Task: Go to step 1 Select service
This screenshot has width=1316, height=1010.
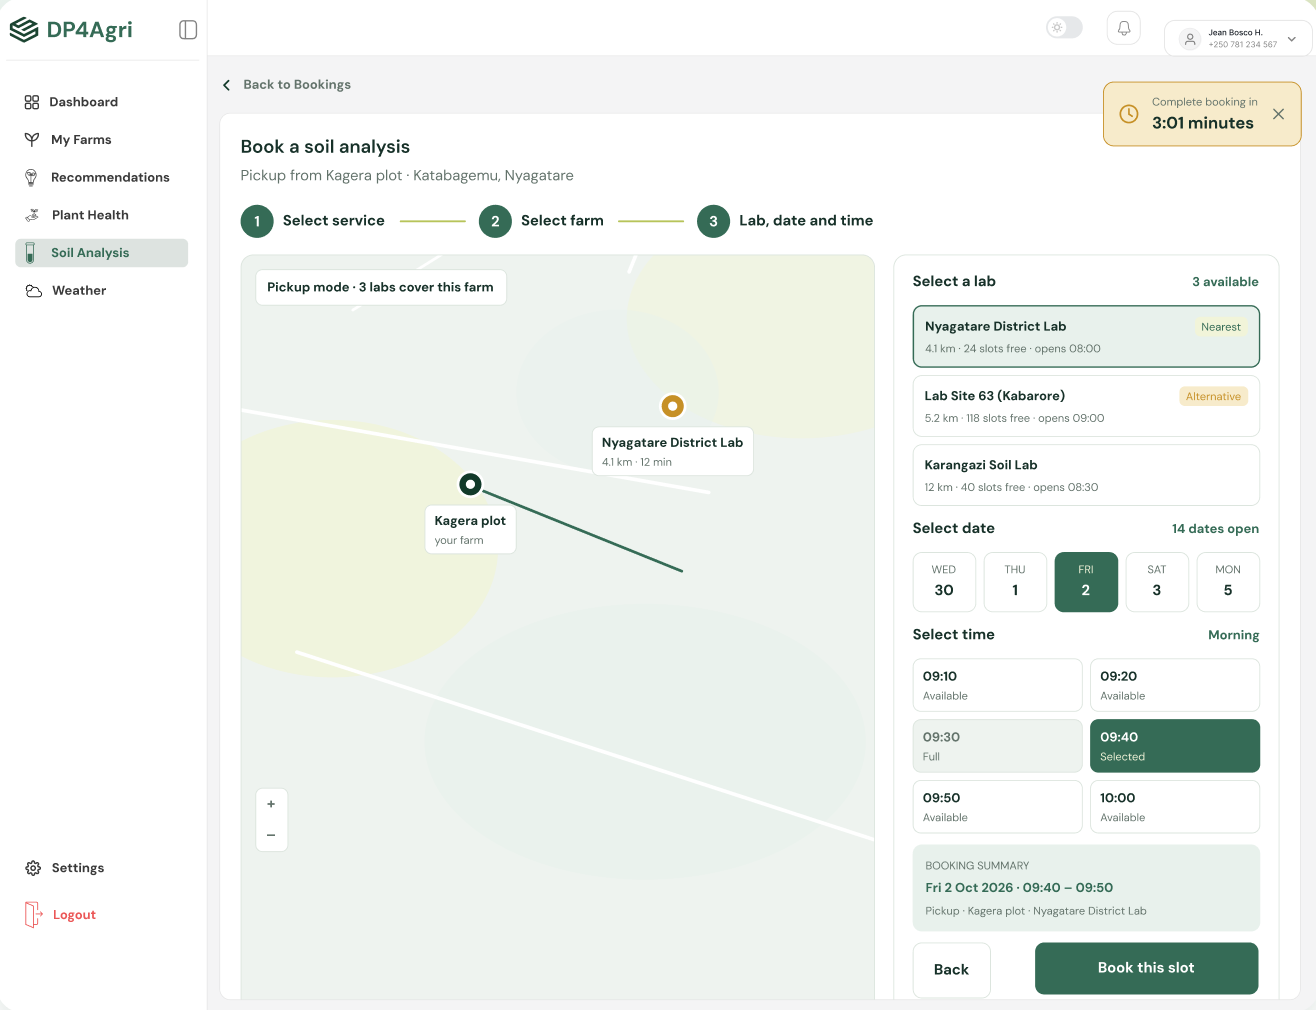Action: click(x=313, y=221)
